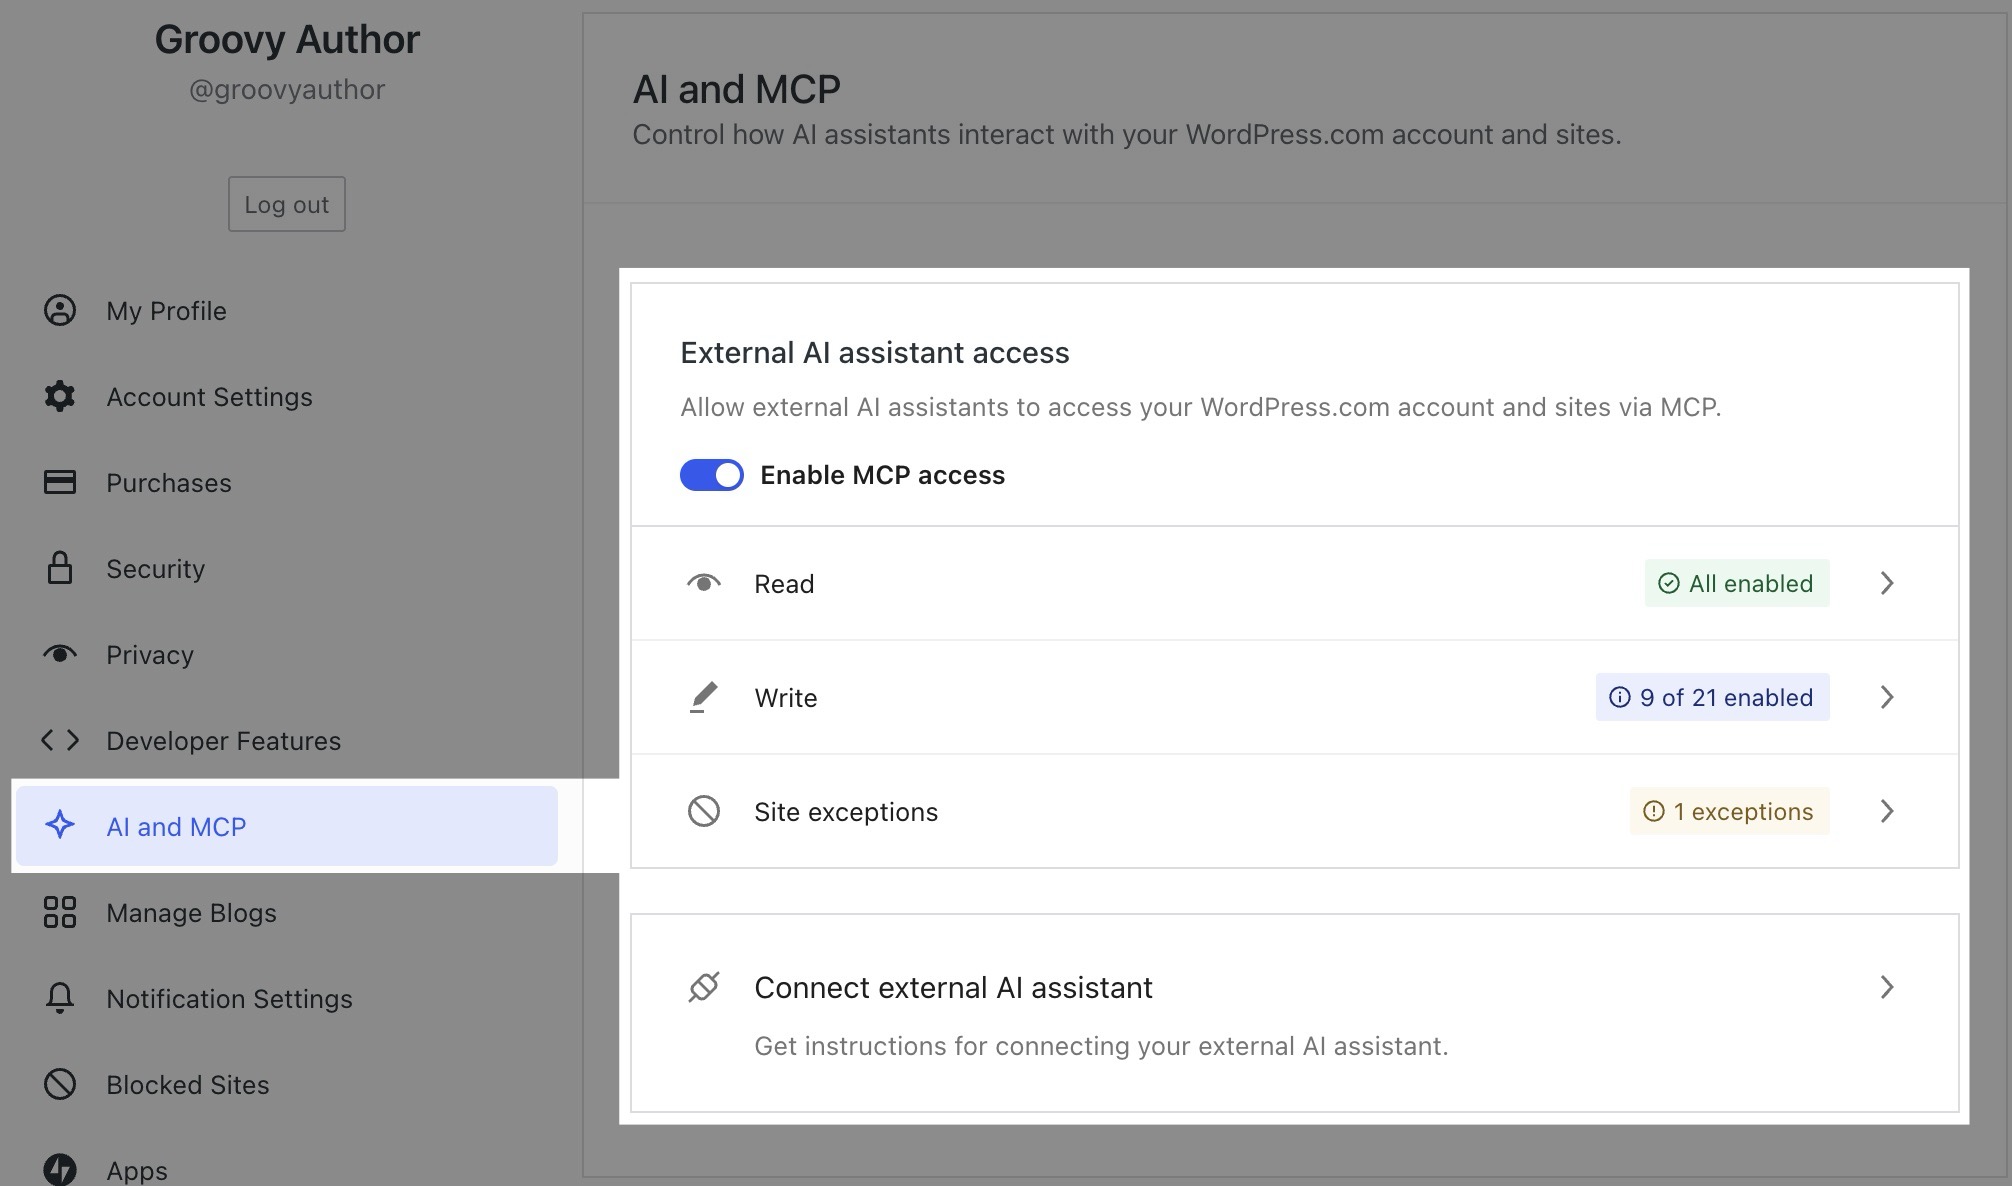This screenshot has height=1186, width=2012.
Task: Click the Apps lightning icon
Action: click(60, 1170)
